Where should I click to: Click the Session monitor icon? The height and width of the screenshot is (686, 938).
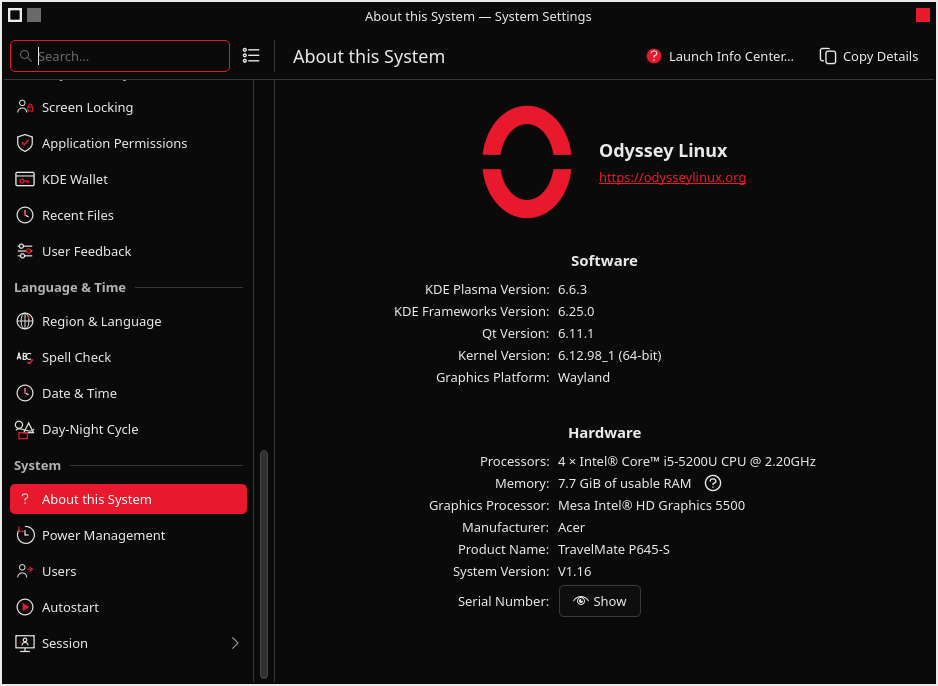click(25, 644)
